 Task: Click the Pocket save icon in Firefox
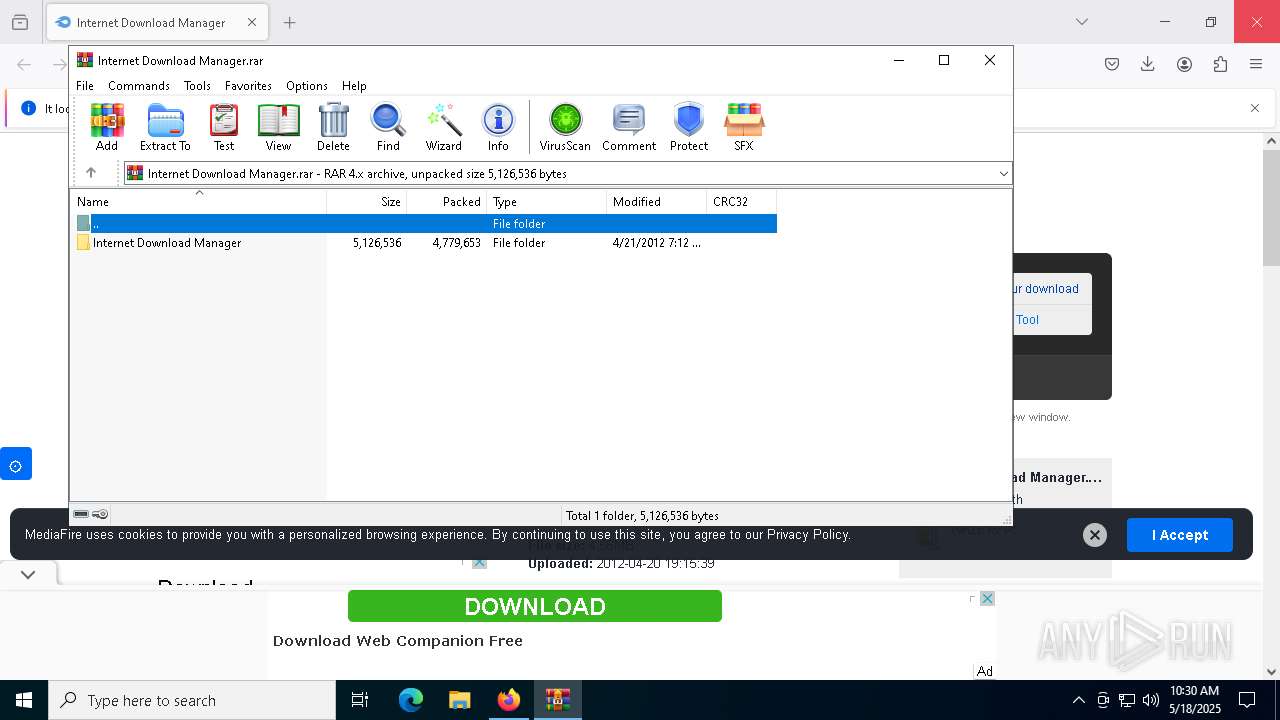coord(1112,64)
